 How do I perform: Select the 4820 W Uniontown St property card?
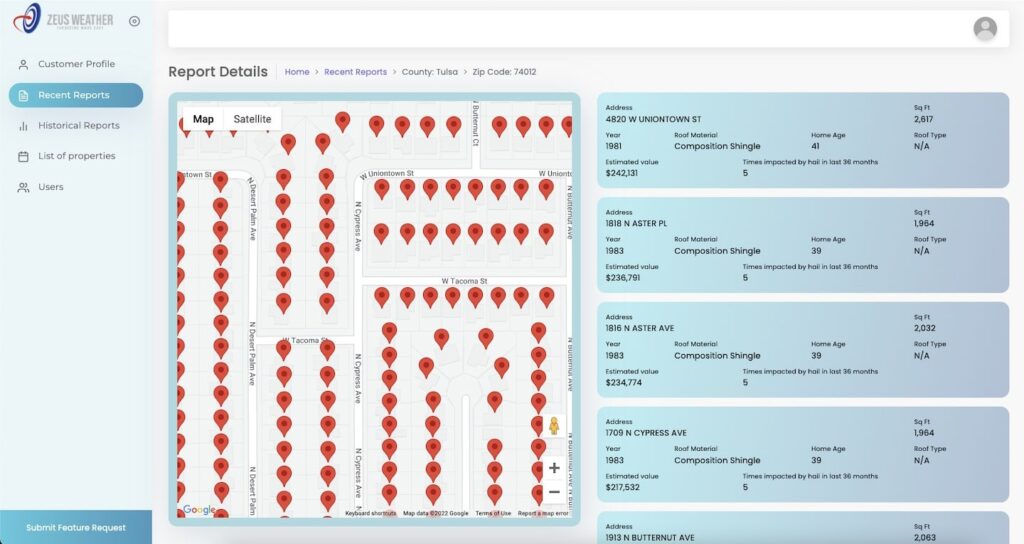802,140
